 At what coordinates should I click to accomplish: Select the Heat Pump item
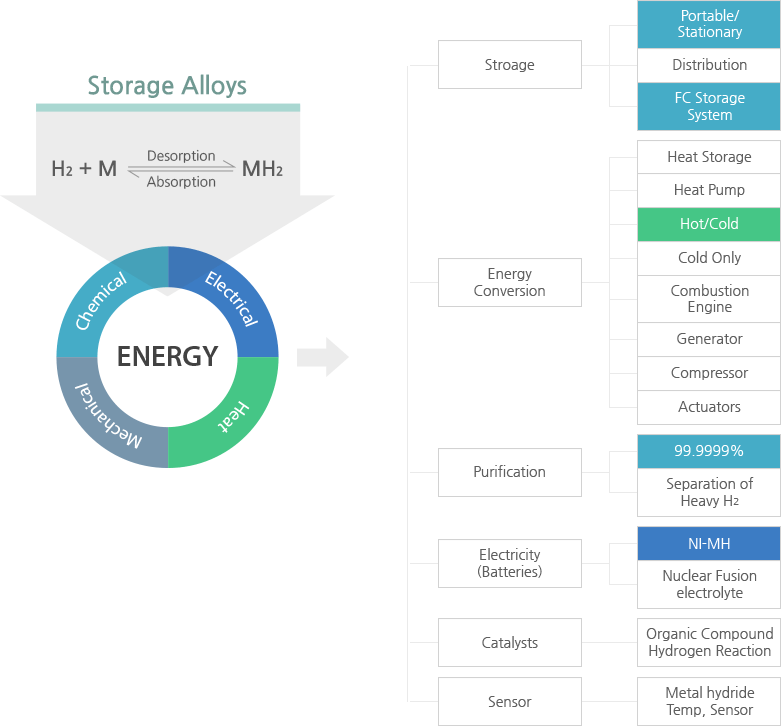[709, 190]
